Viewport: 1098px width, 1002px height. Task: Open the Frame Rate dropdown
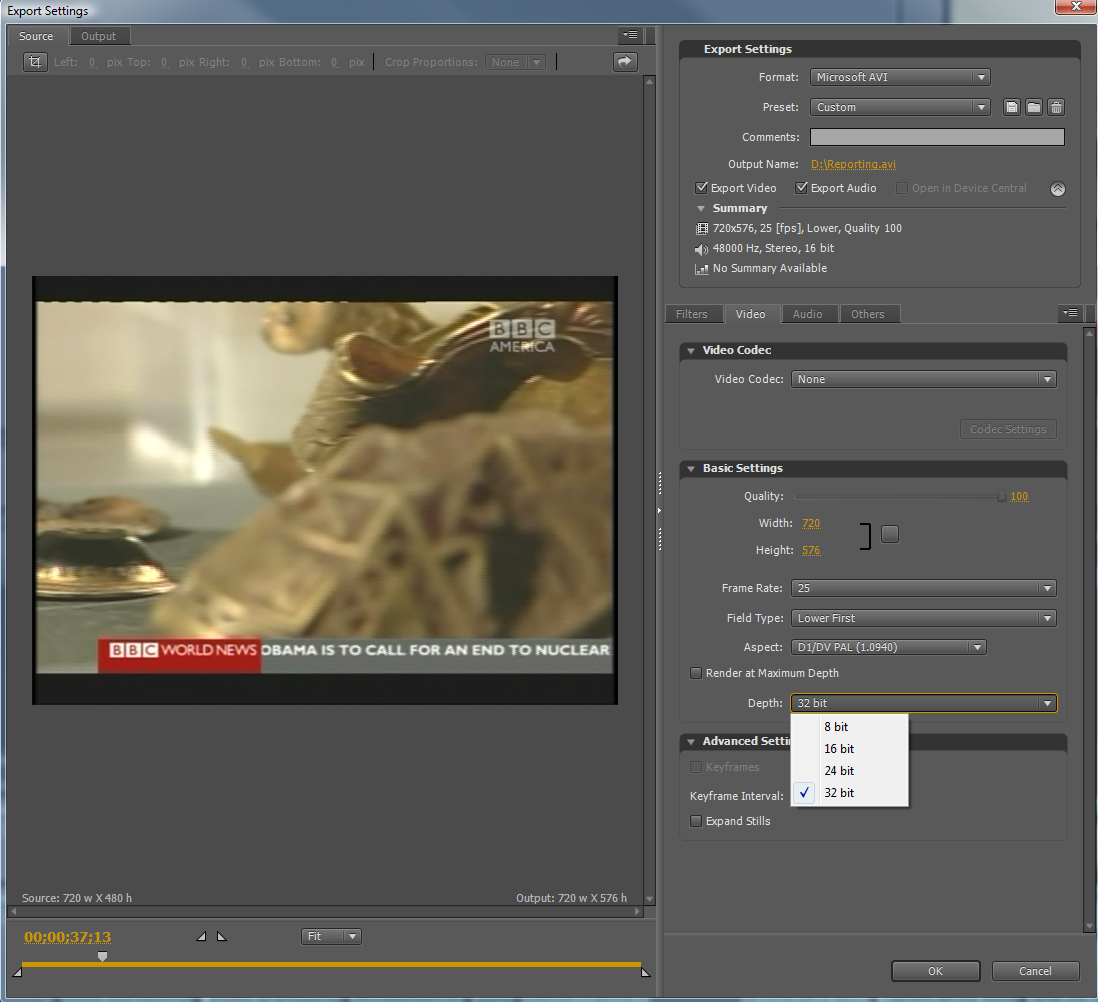(924, 588)
